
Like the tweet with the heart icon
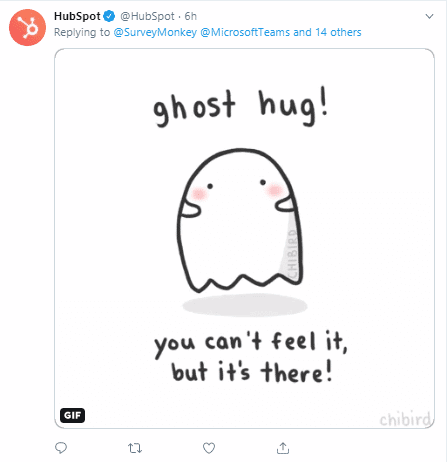click(209, 448)
